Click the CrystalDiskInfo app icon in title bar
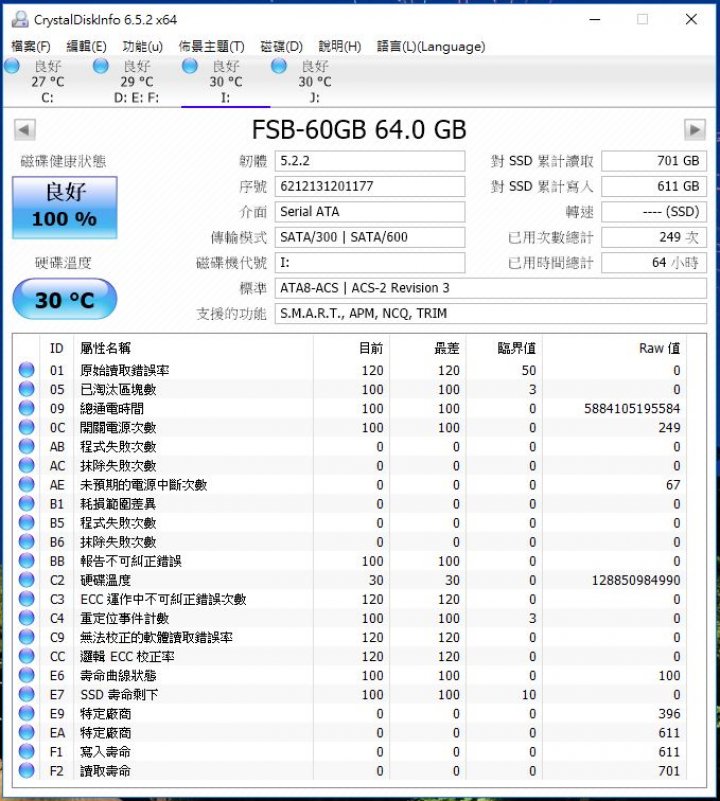 [19, 19]
